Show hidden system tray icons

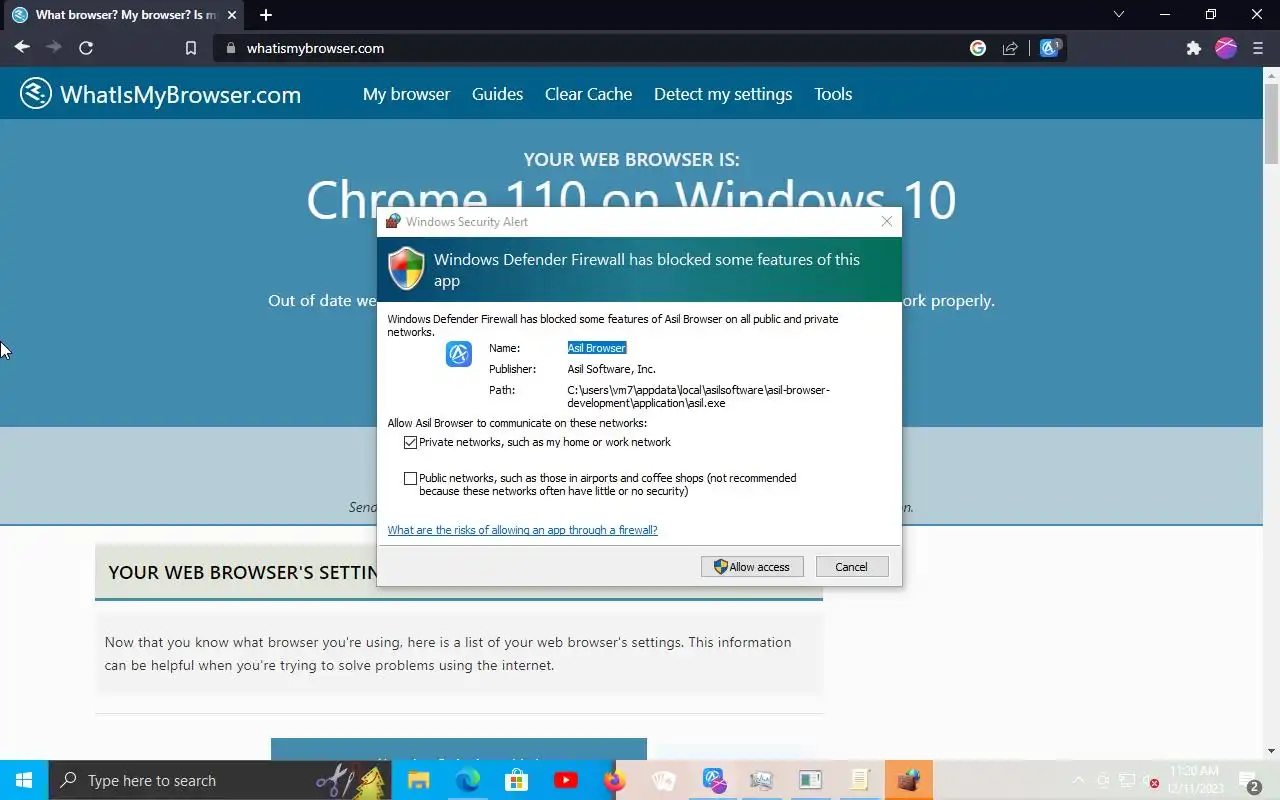click(1078, 780)
